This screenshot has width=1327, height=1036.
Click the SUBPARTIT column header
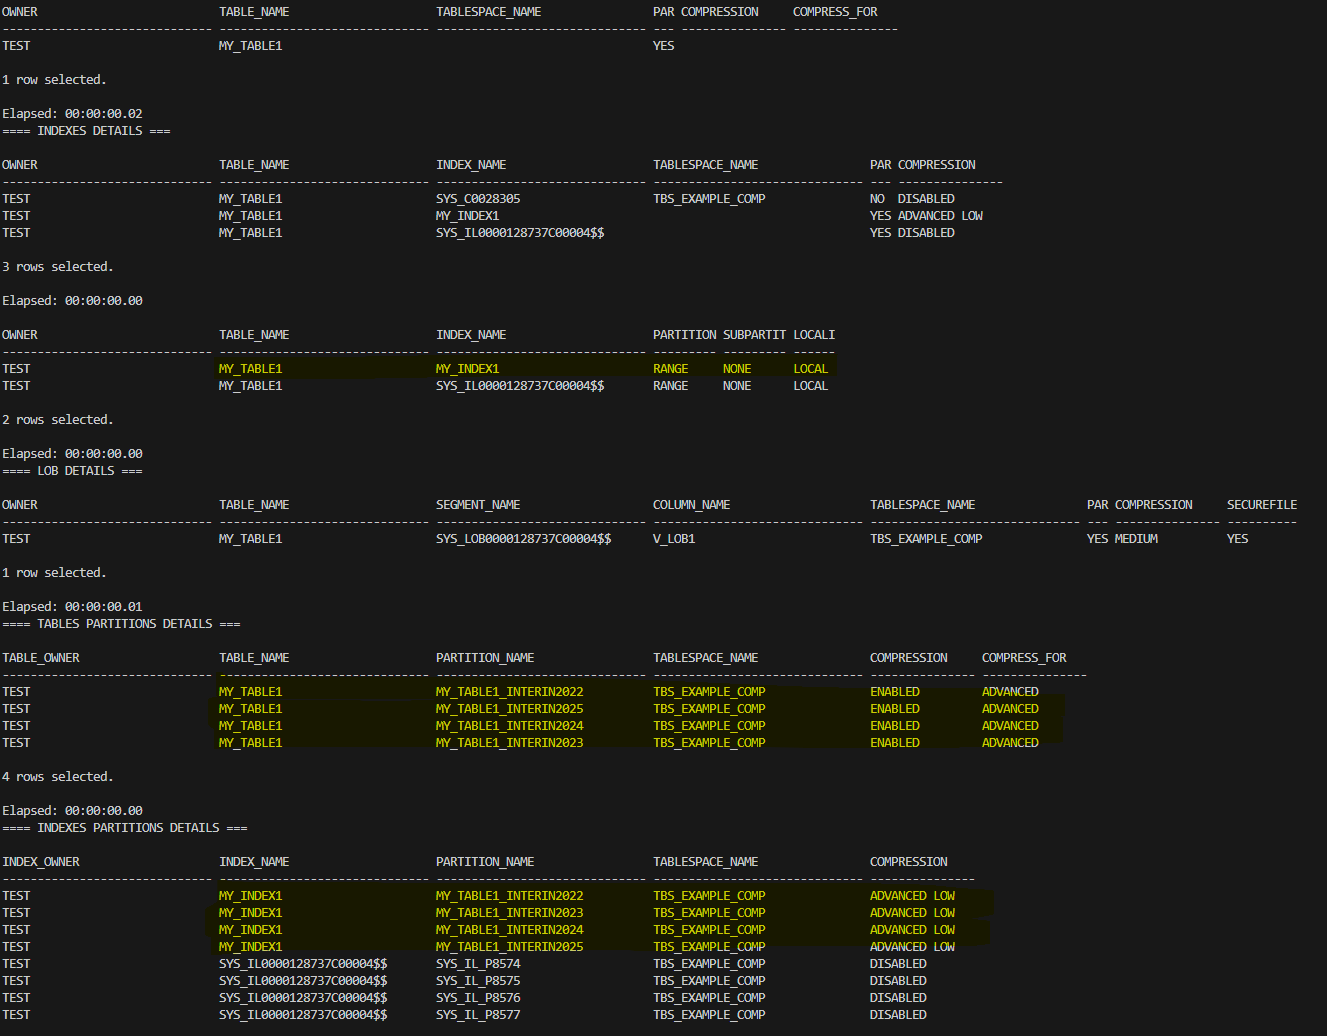pyautogui.click(x=754, y=335)
